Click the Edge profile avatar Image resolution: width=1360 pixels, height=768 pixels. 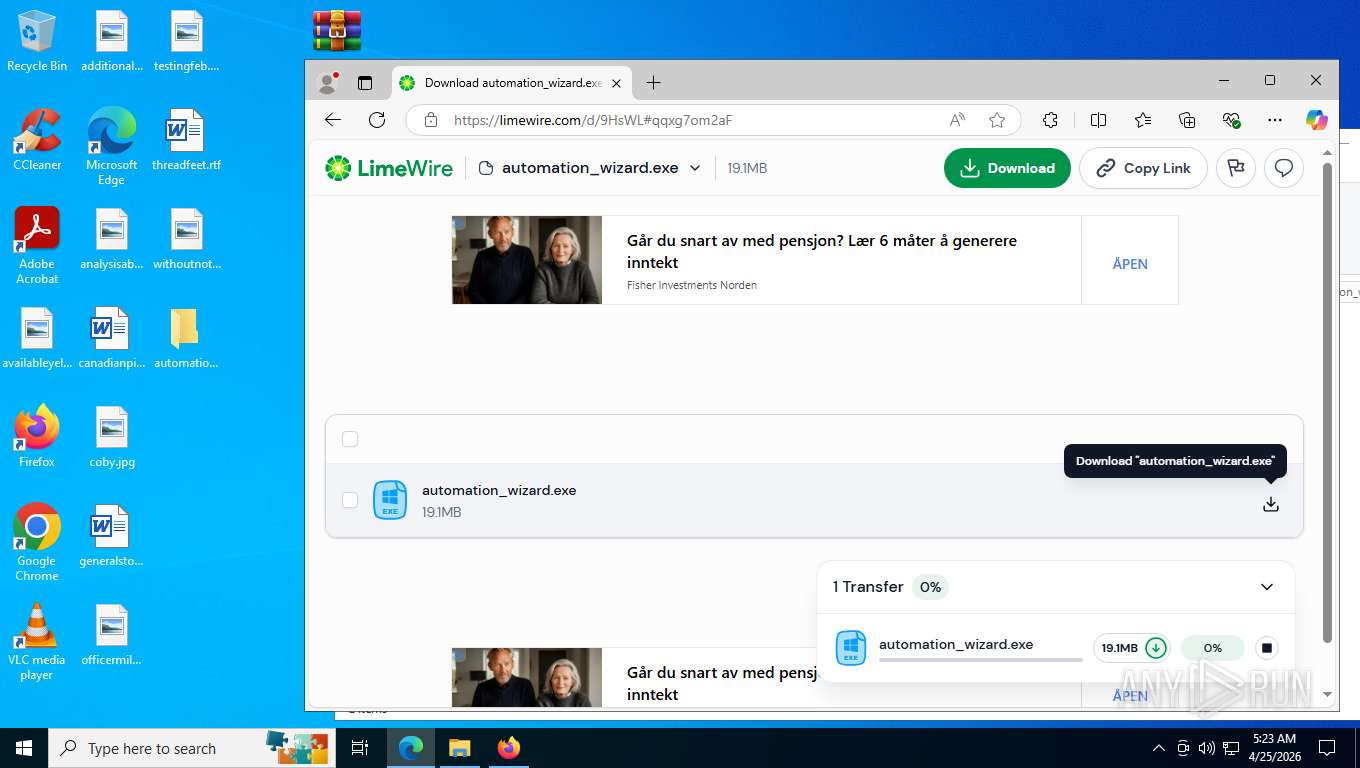[327, 83]
